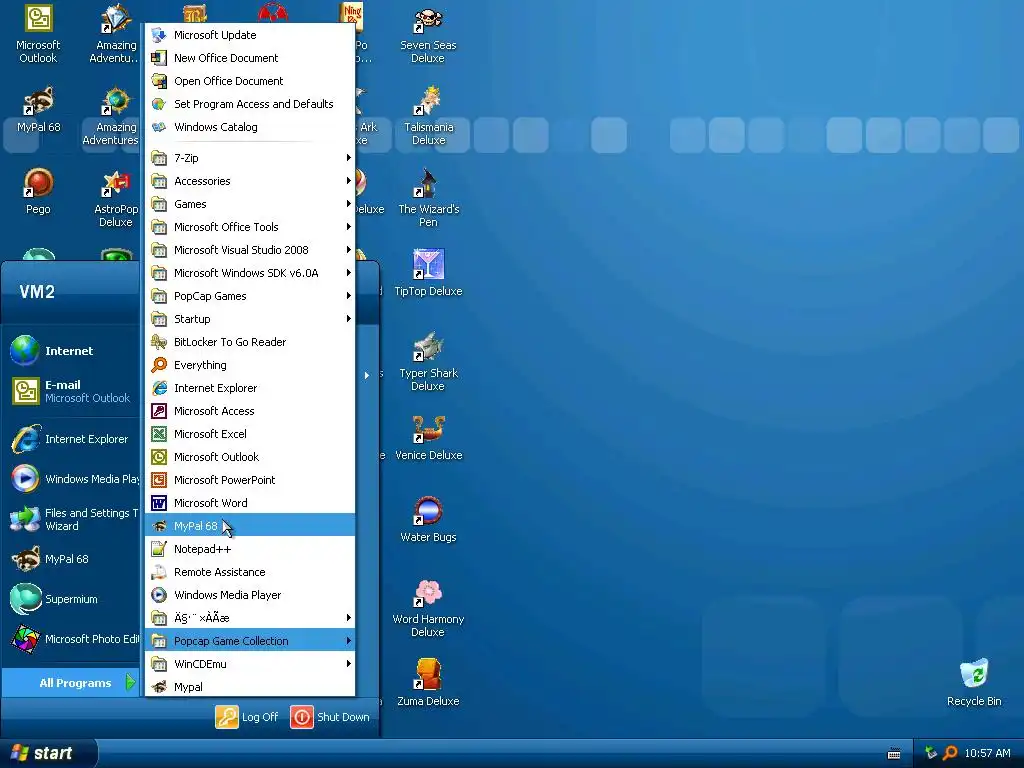Screen dimensions: 1024x768
Task: Open E-mail Microsoft Outlook pinned item
Action: pos(71,391)
